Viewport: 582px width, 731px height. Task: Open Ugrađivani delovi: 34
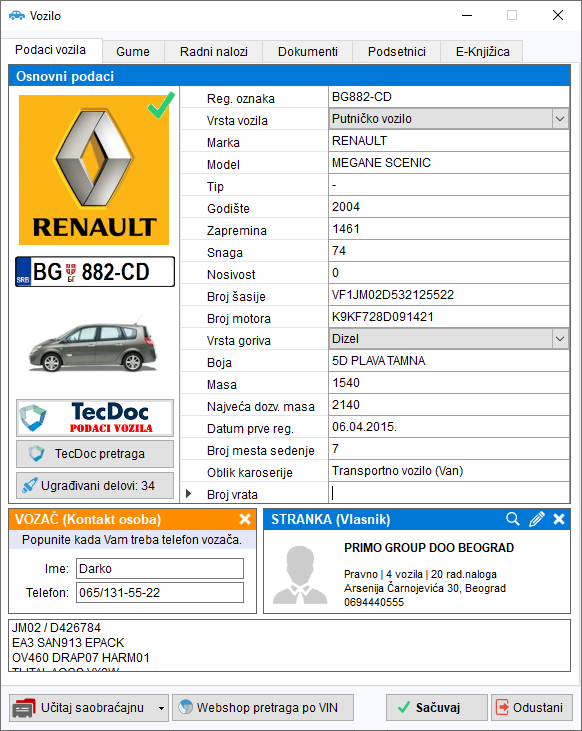[x=95, y=485]
